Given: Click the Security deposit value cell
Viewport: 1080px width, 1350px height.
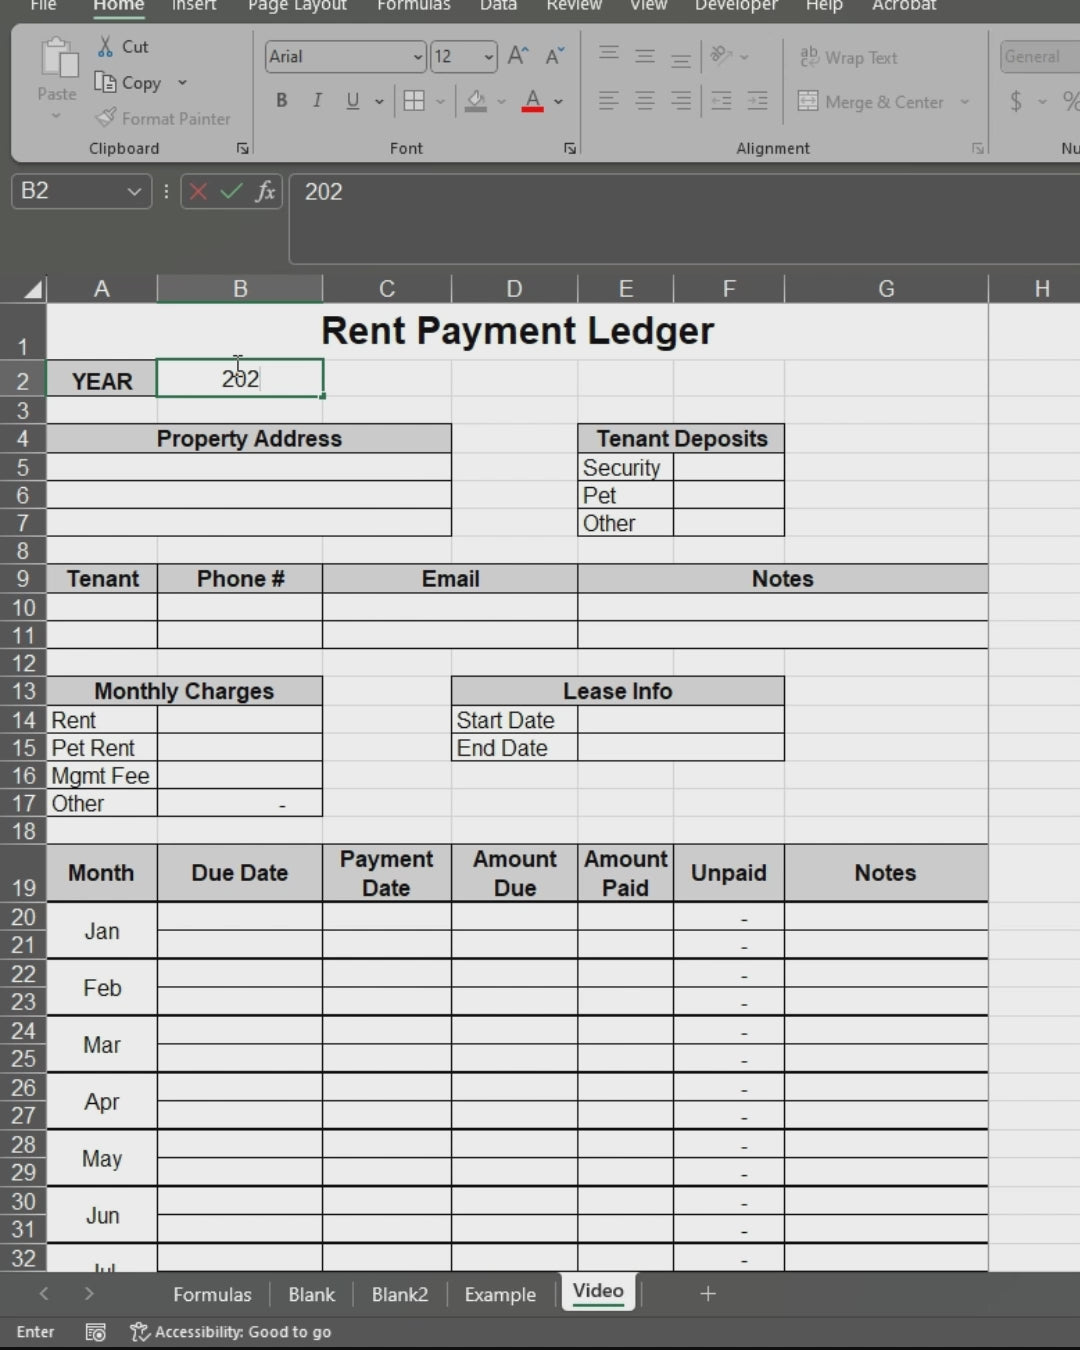Looking at the screenshot, I should pyautogui.click(x=728, y=468).
